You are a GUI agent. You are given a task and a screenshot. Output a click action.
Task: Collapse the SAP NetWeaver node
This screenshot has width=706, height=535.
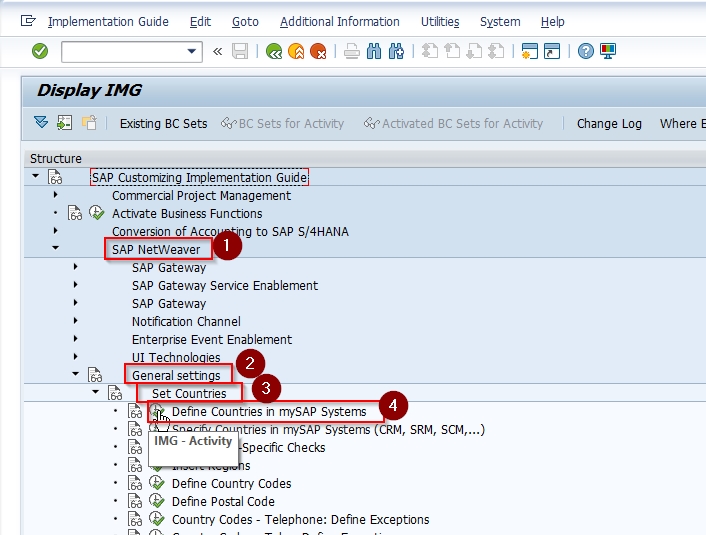(x=55, y=248)
